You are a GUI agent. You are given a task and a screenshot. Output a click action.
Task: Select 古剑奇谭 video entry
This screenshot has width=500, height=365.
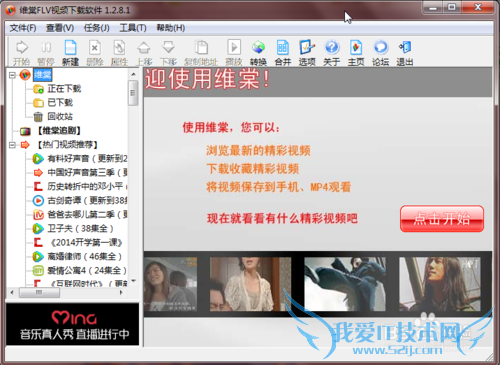(87, 201)
